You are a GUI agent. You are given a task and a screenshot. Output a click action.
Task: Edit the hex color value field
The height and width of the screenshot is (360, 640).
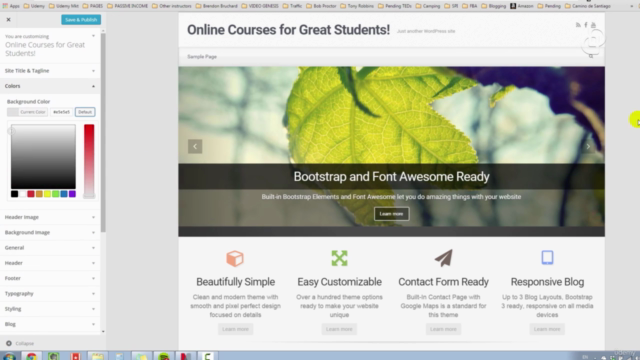[61, 112]
